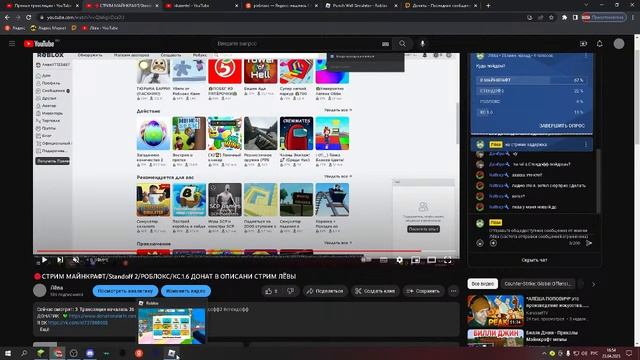Dislike the stream with thumbs down
This screenshot has height=360, width=640.
(291, 291)
